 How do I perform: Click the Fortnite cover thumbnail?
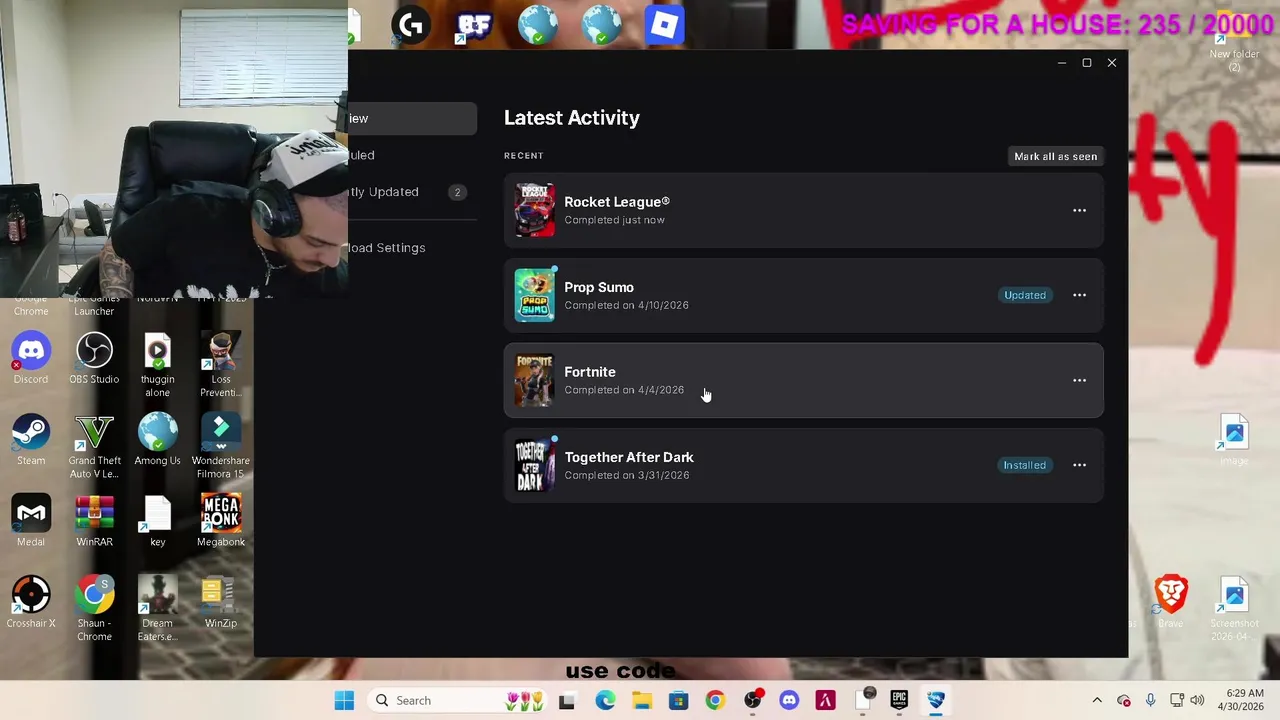tap(534, 380)
